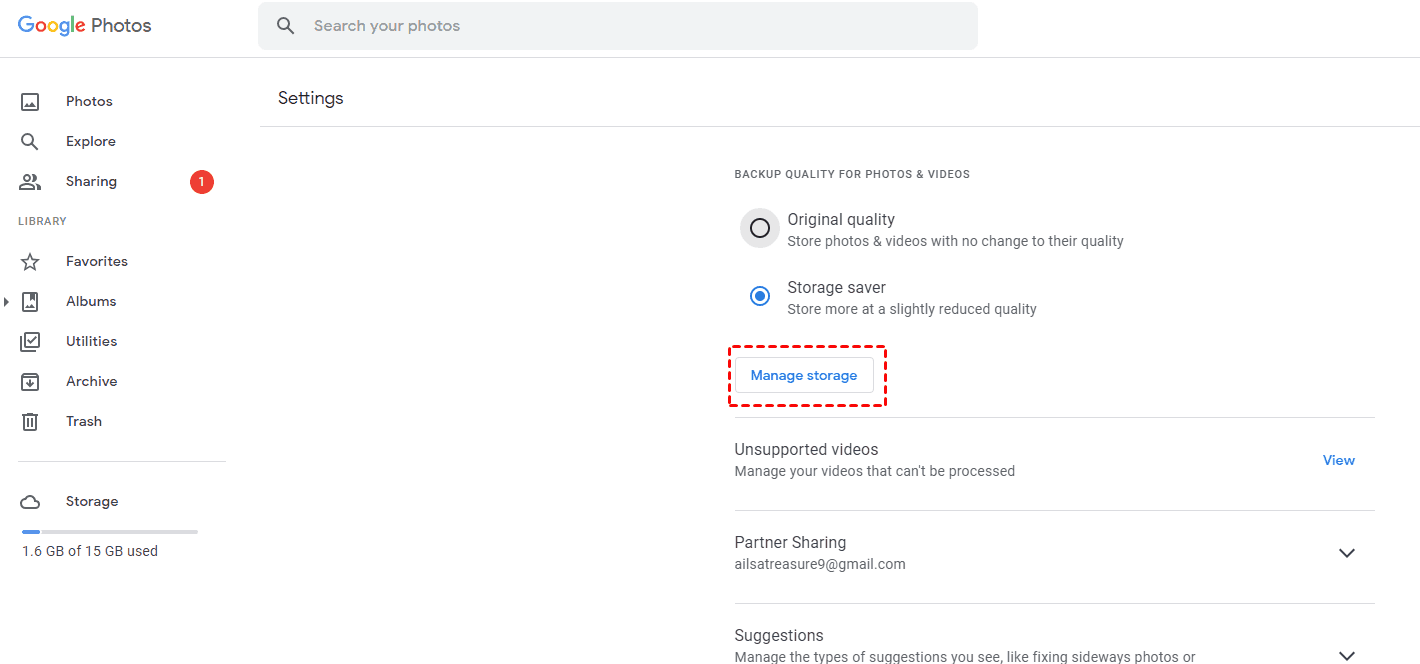Click the Manage storage button

[804, 376]
